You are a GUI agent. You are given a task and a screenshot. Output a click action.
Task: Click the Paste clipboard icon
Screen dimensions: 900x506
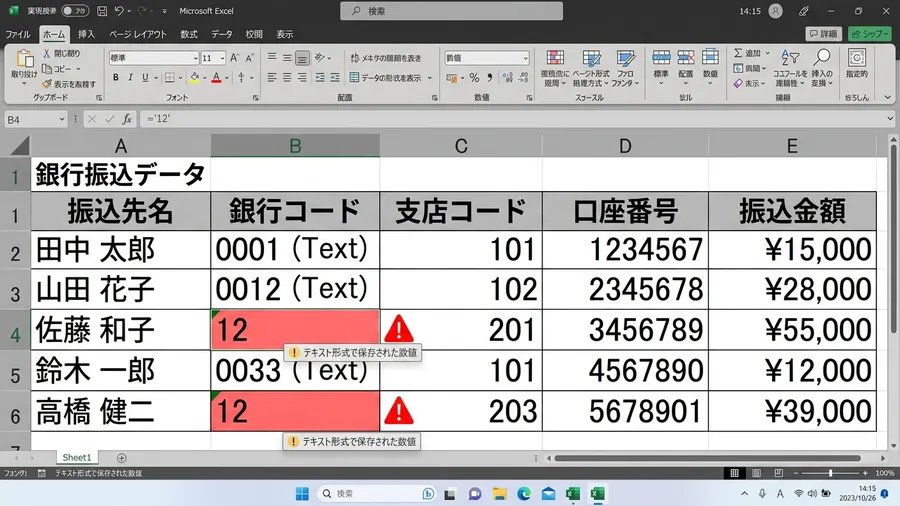pyautogui.click(x=24, y=59)
